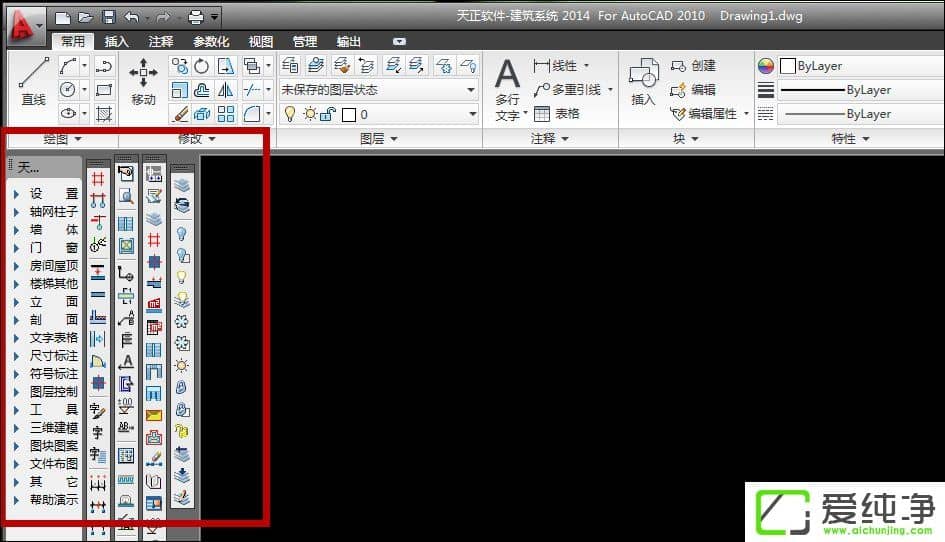
Task: Click the red grid icon atop TArch toolbar
Action: [98, 179]
